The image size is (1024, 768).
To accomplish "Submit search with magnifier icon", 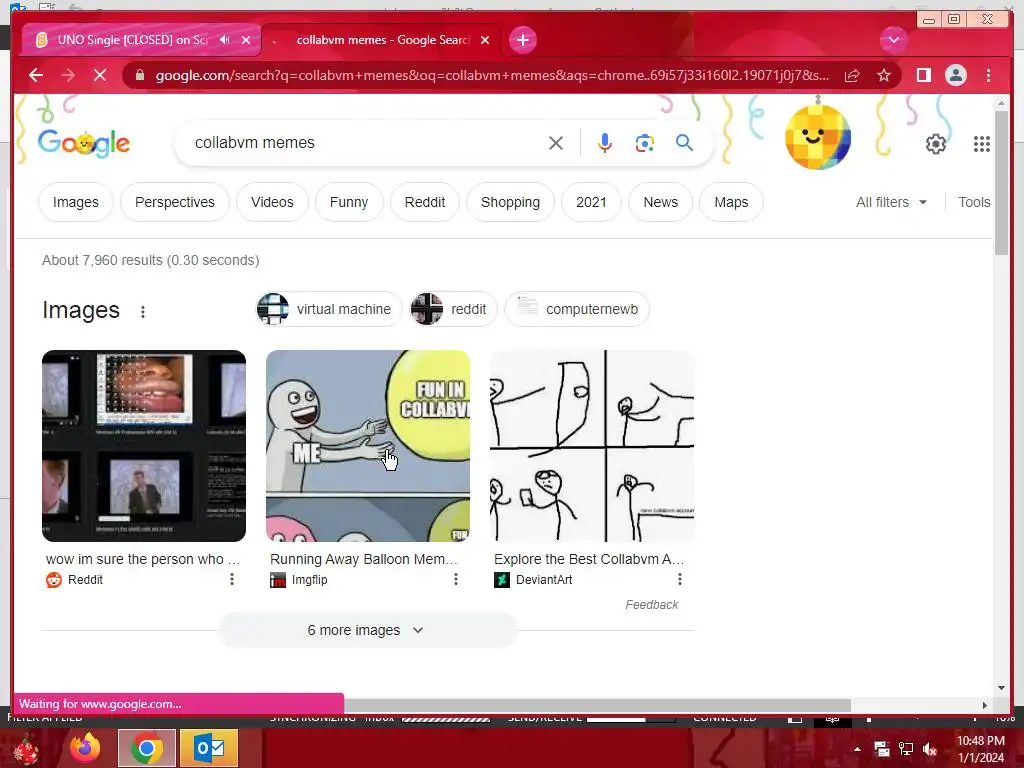I will coord(684,143).
